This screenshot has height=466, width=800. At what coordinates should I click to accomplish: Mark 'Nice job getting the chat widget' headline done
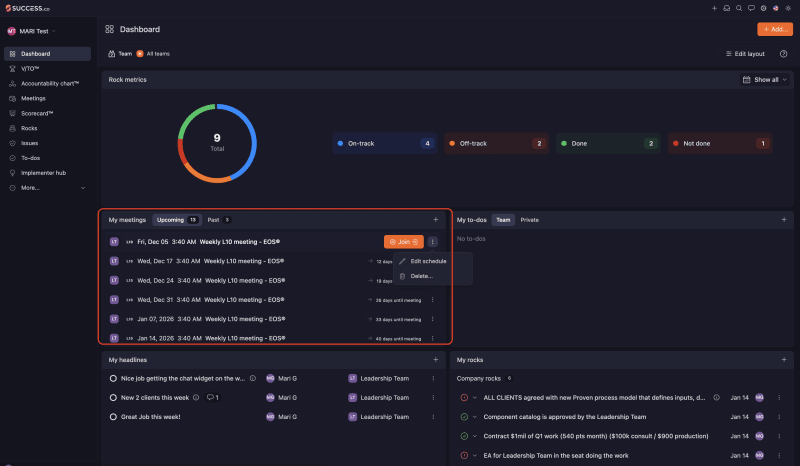[113, 378]
